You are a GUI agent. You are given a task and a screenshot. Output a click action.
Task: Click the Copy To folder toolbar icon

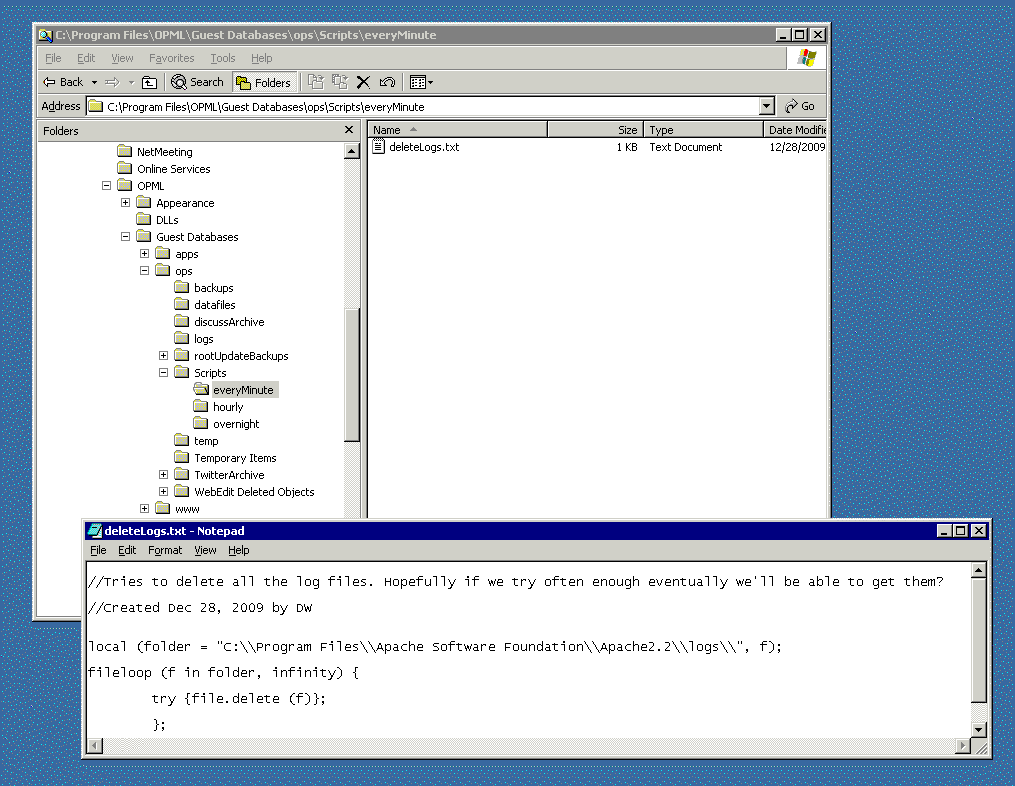click(339, 82)
